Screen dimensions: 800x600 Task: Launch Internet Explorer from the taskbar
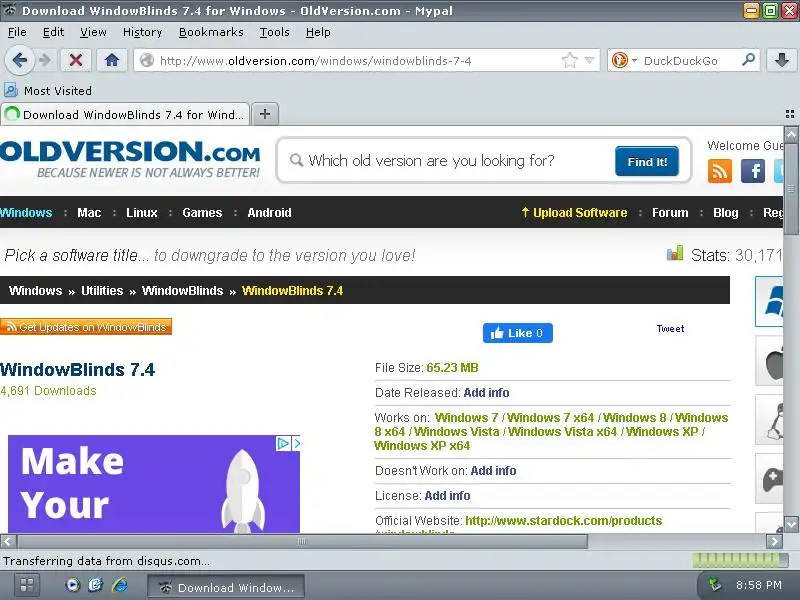pos(120,585)
